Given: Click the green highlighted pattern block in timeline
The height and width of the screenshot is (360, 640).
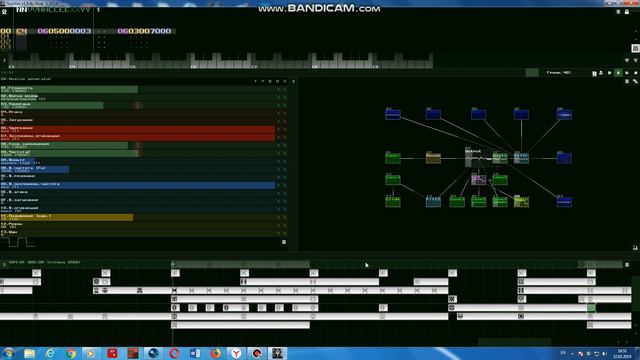Looking at the screenshot, I should [x=591, y=308].
